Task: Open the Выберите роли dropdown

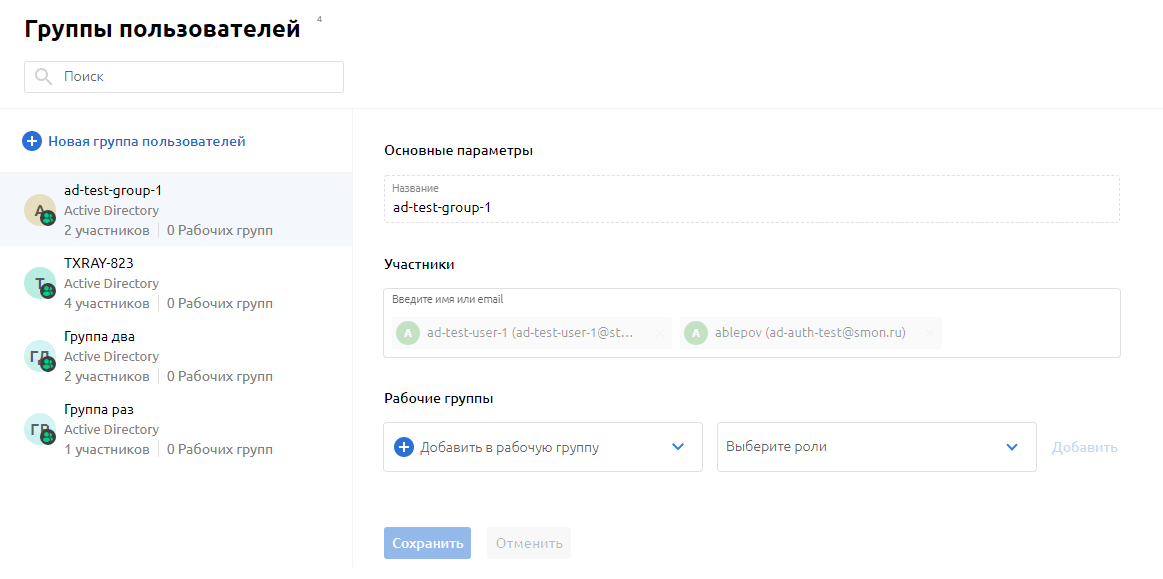Action: pyautogui.click(x=1011, y=447)
